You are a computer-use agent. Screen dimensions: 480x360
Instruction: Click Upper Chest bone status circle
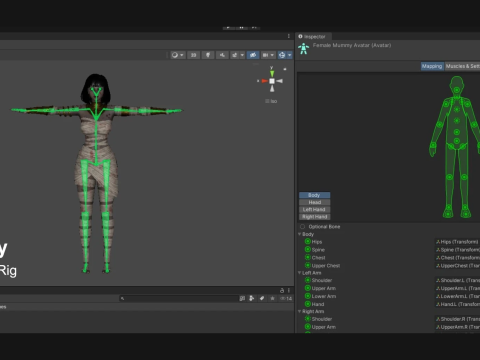(308, 265)
